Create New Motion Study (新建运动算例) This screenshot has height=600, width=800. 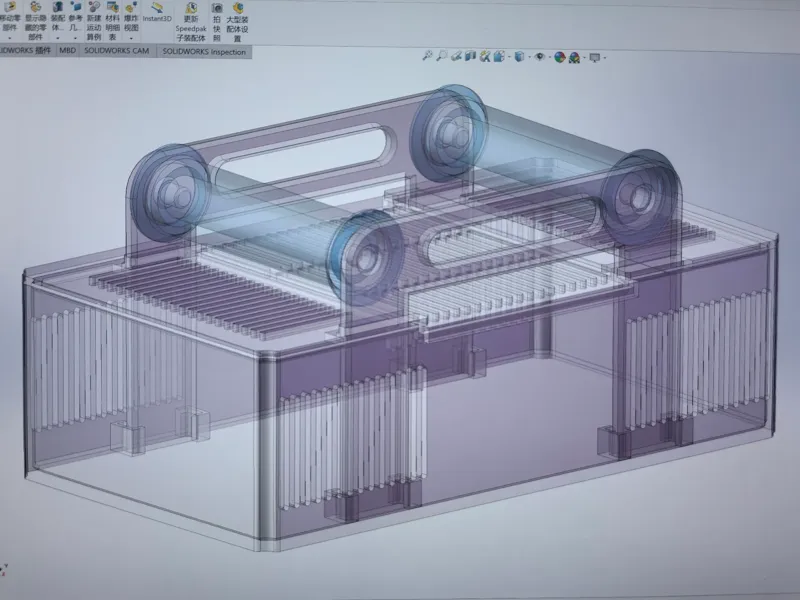click(94, 20)
